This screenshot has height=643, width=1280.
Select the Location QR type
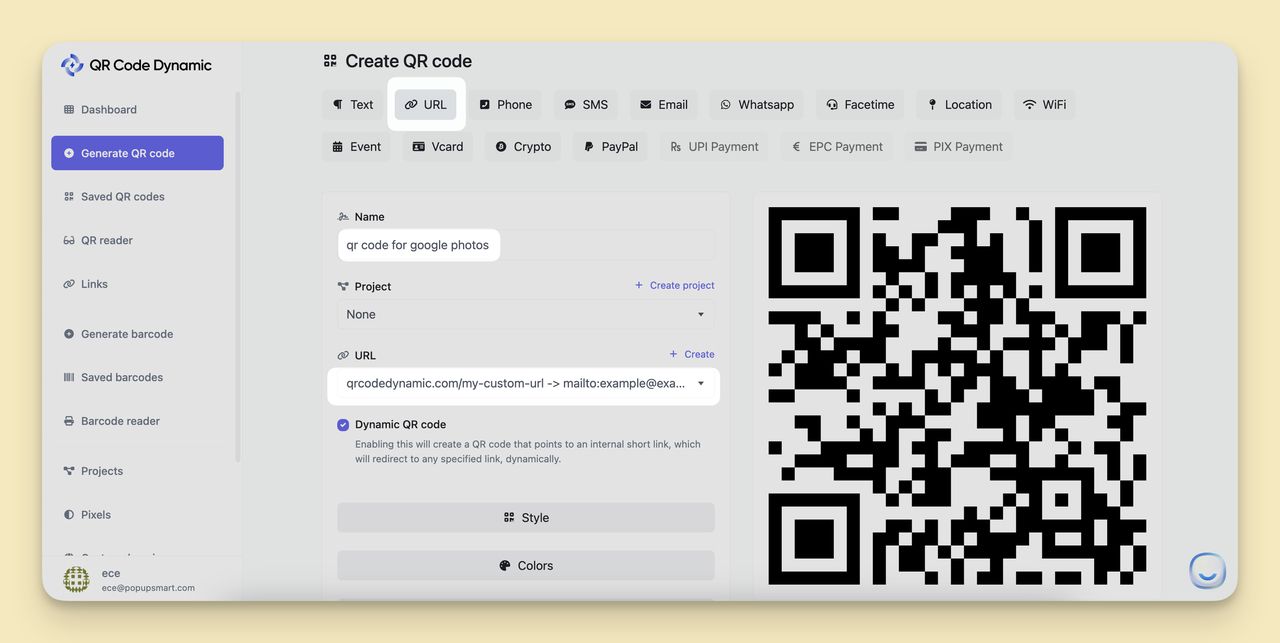point(959,105)
